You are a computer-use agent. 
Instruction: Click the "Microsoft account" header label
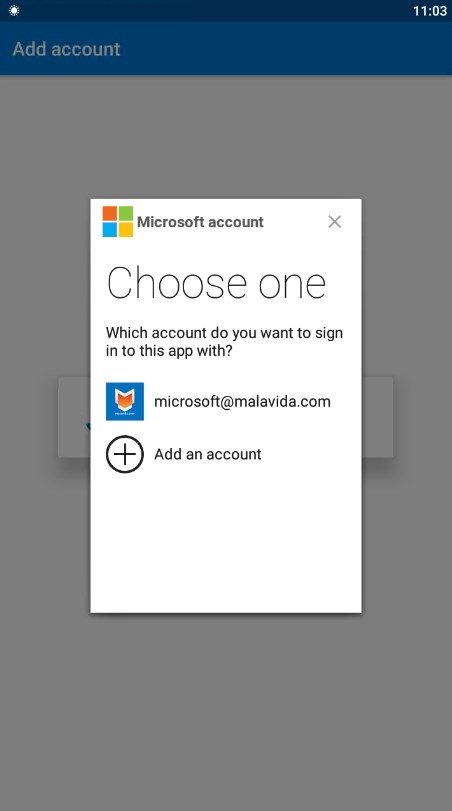coord(200,222)
